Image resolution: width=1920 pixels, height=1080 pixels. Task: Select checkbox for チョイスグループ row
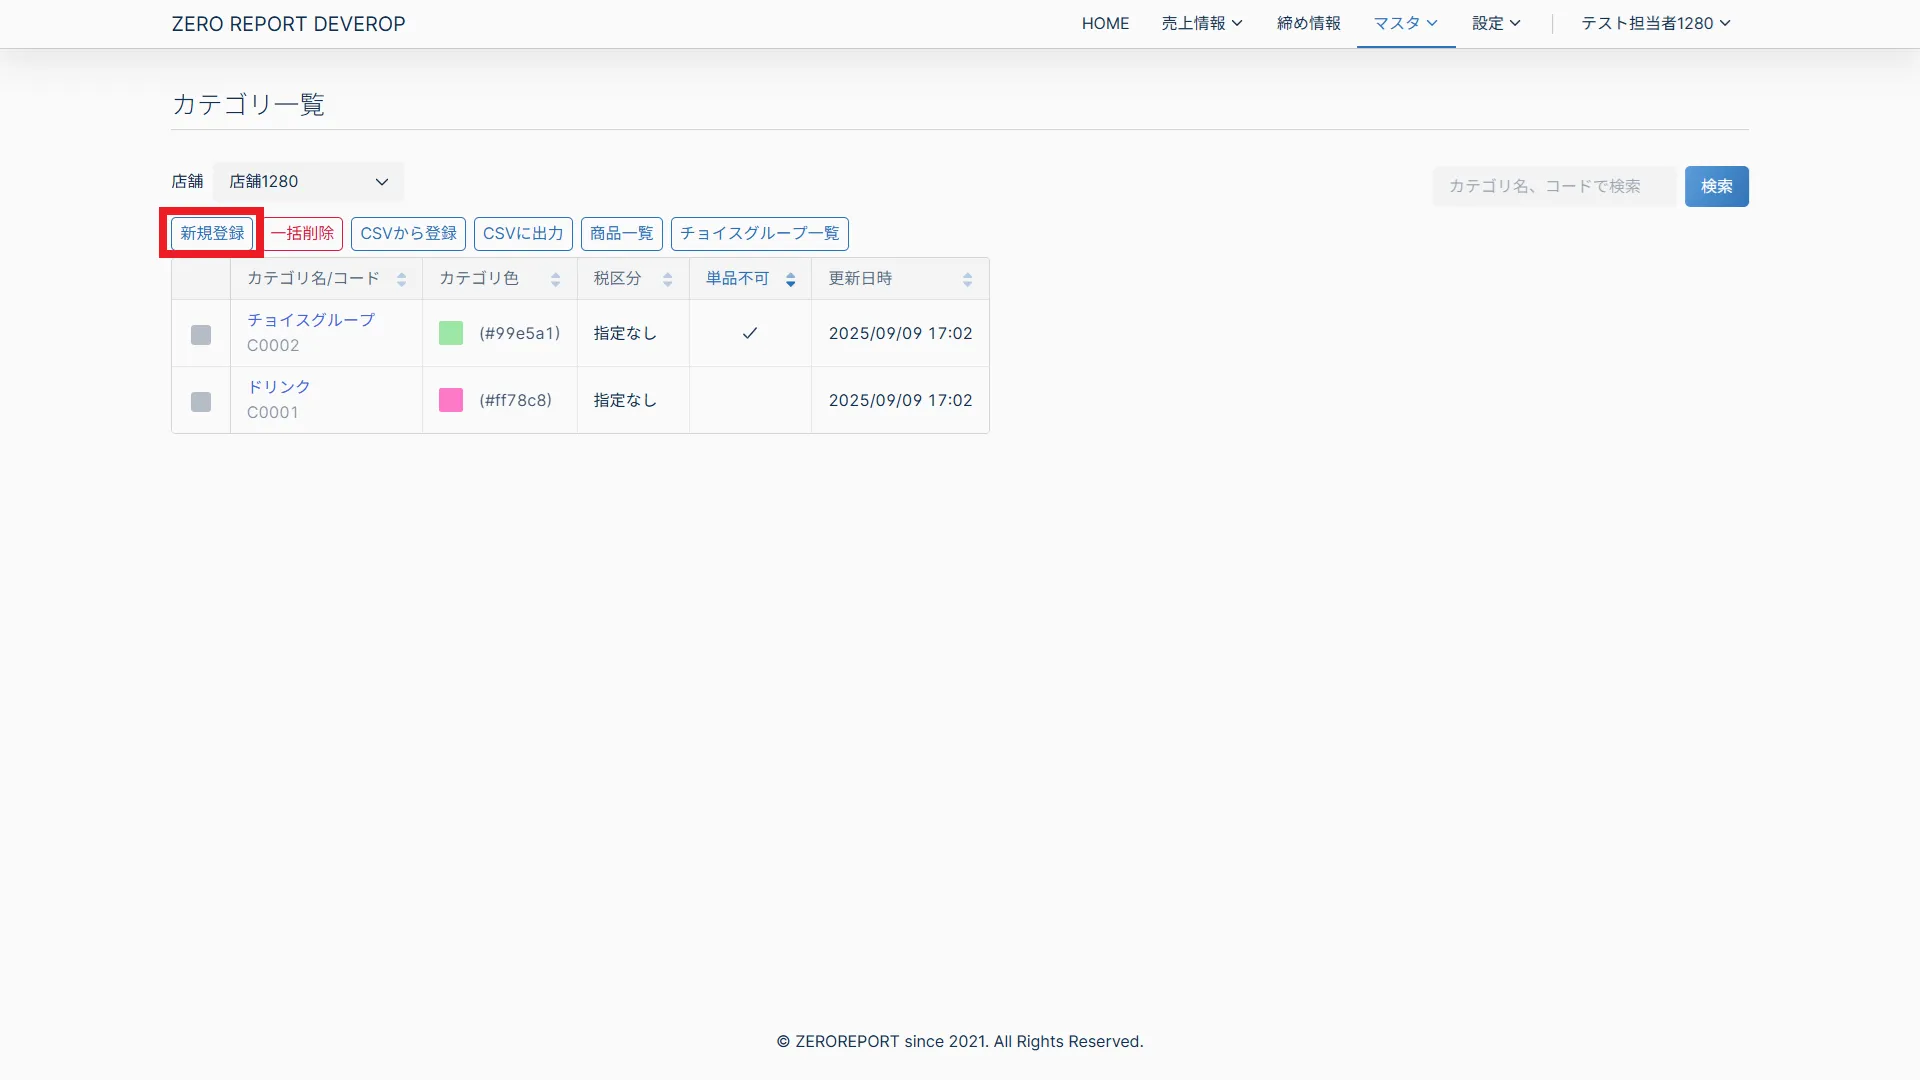[201, 334]
